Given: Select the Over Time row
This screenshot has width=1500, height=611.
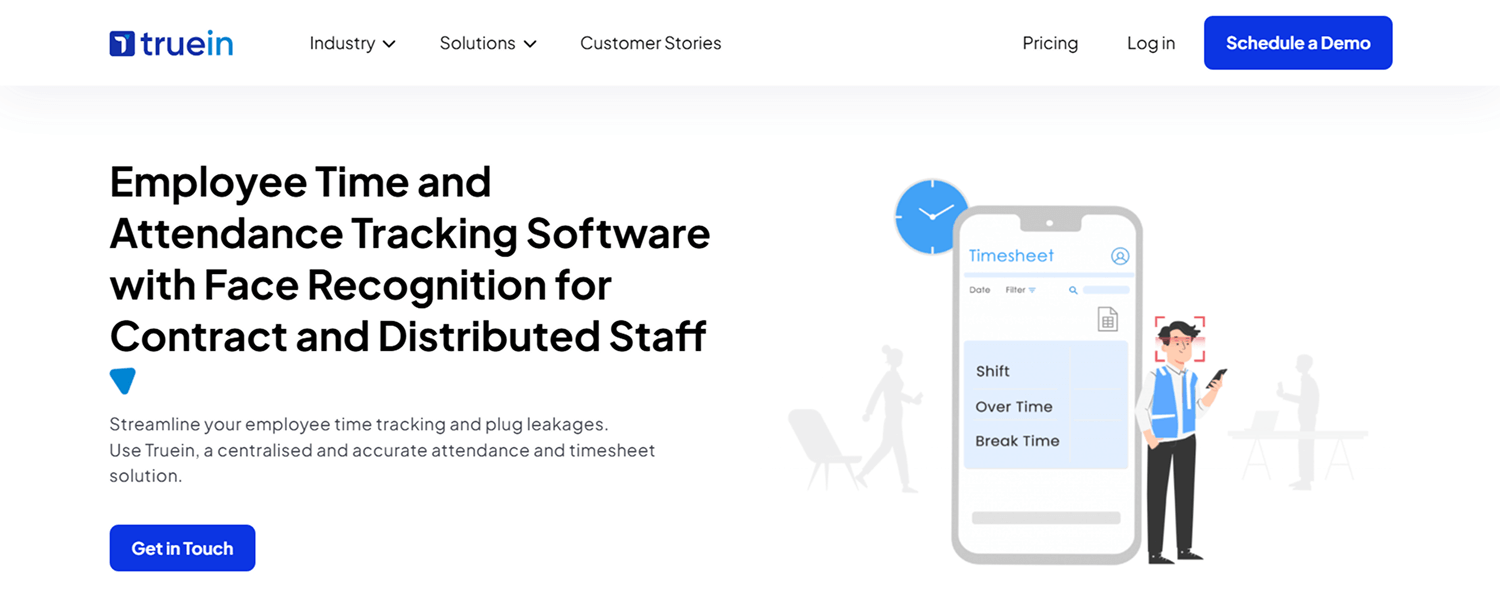Looking at the screenshot, I should (1046, 406).
